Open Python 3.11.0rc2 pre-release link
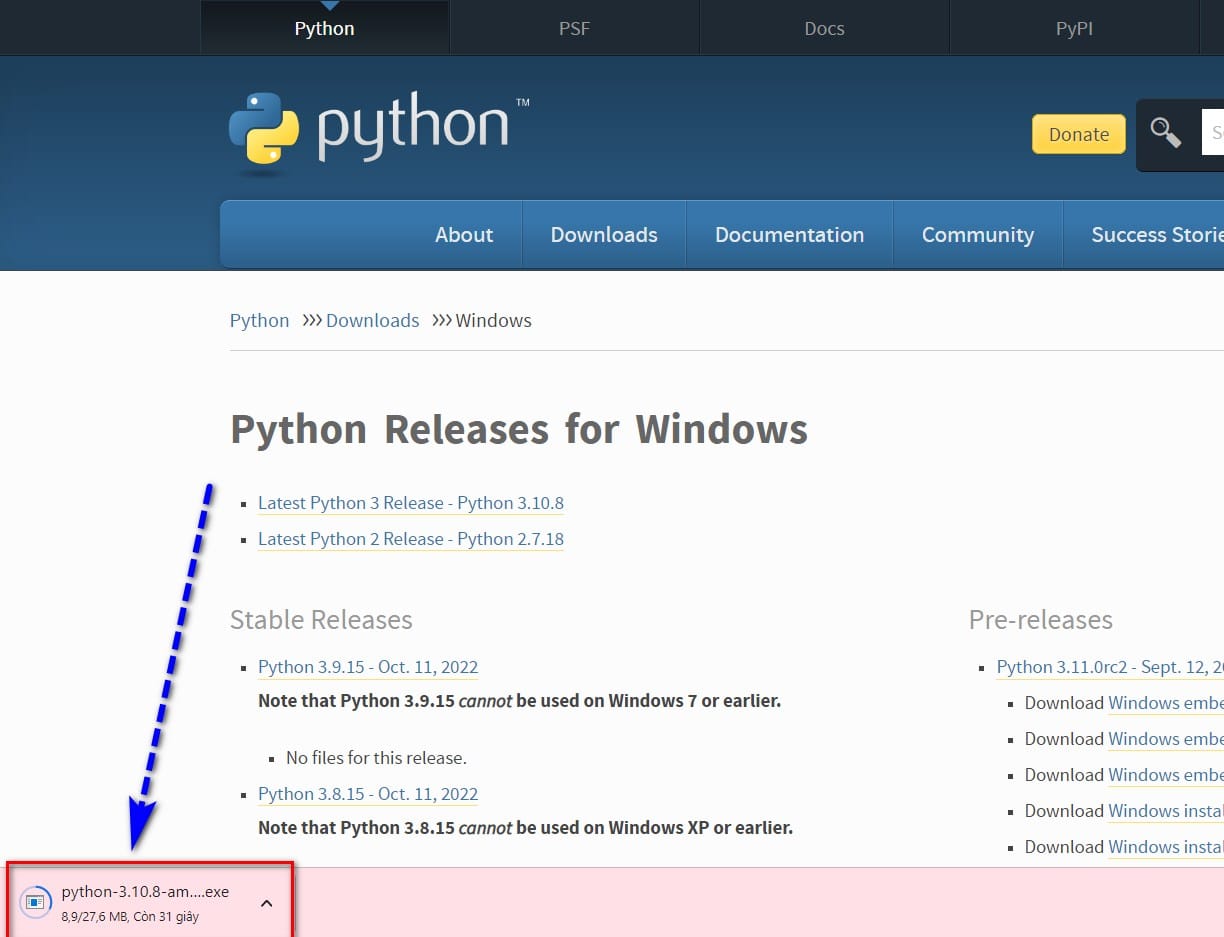 pos(1110,667)
